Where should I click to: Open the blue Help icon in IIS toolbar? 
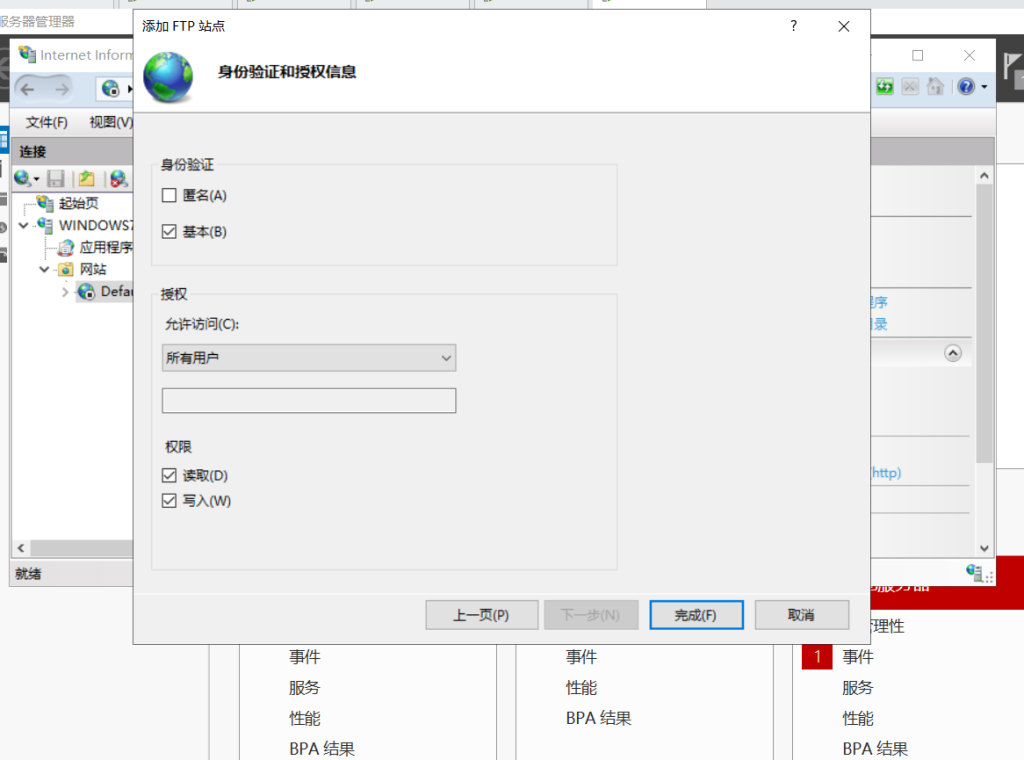coord(966,87)
